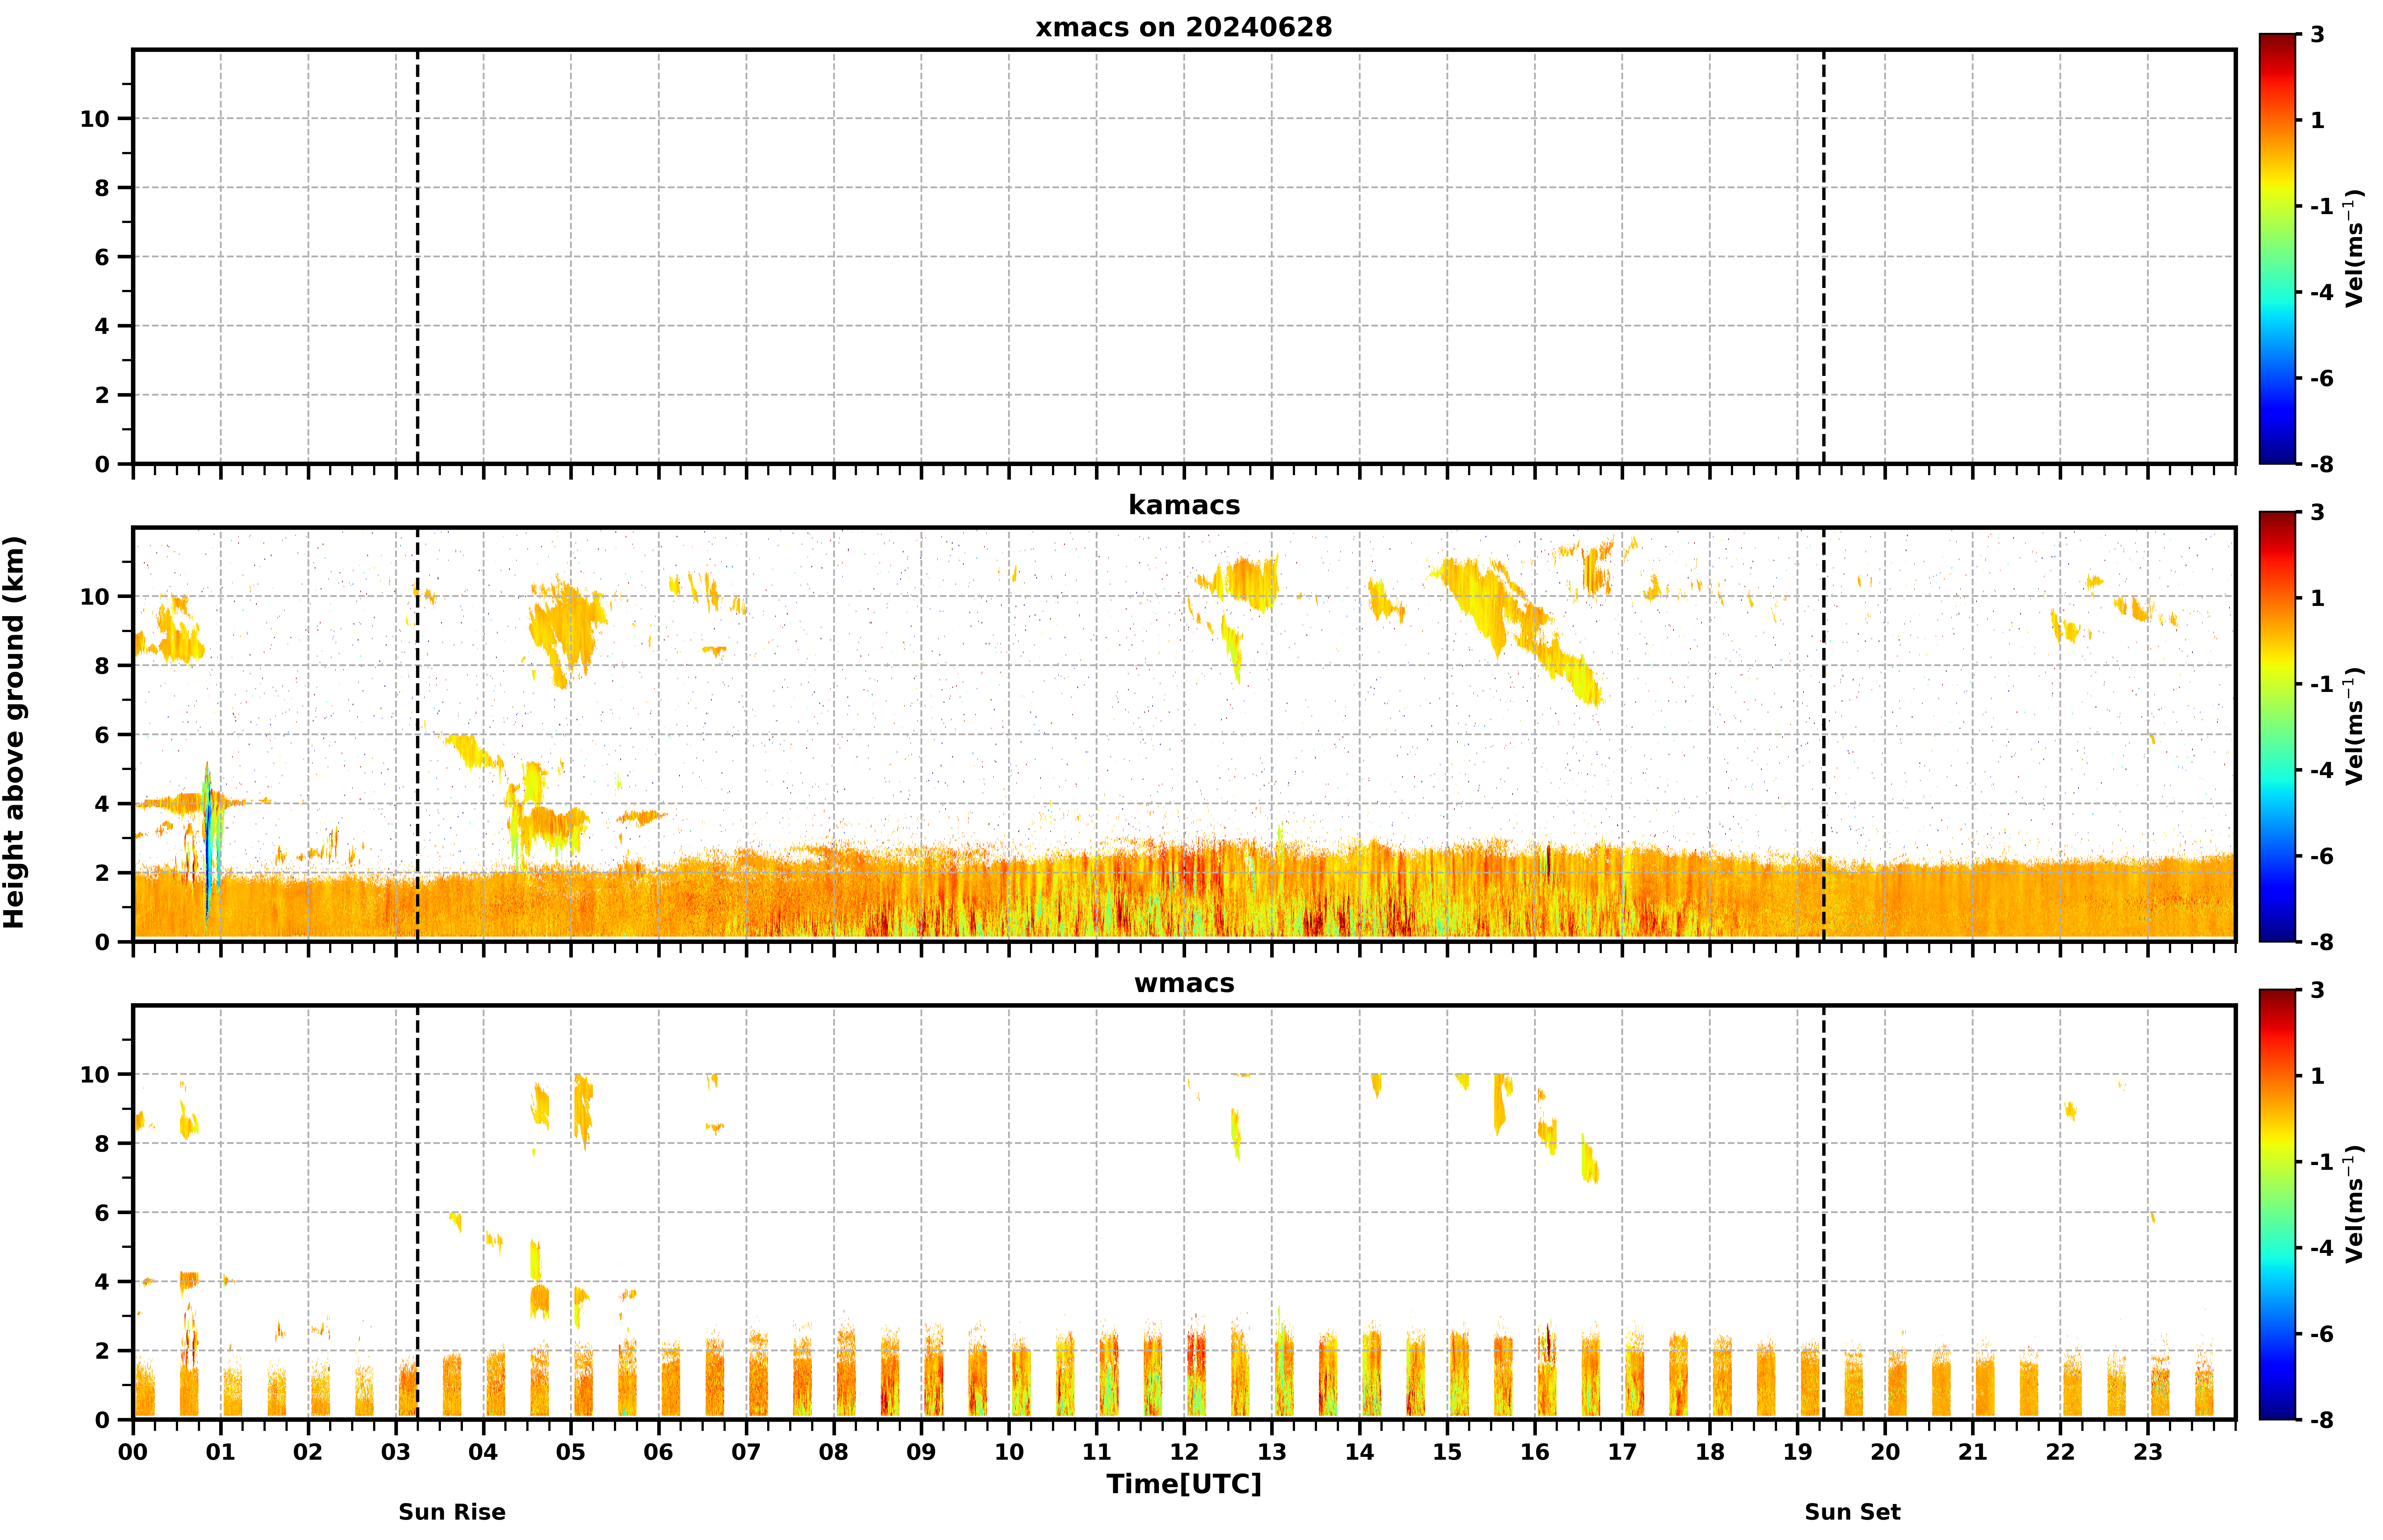Screen dimensions: 2383x1540
Task: Select the kamacs panel title
Action: pos(1184,505)
